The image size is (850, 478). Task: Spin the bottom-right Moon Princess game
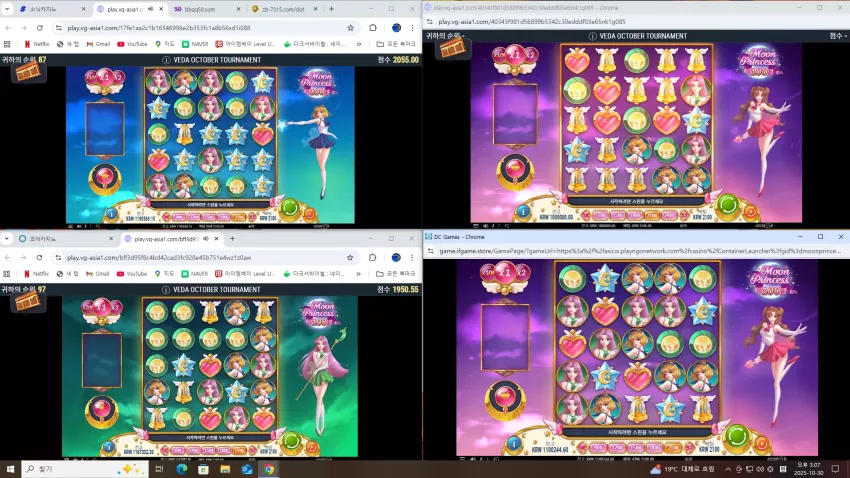coord(737,436)
